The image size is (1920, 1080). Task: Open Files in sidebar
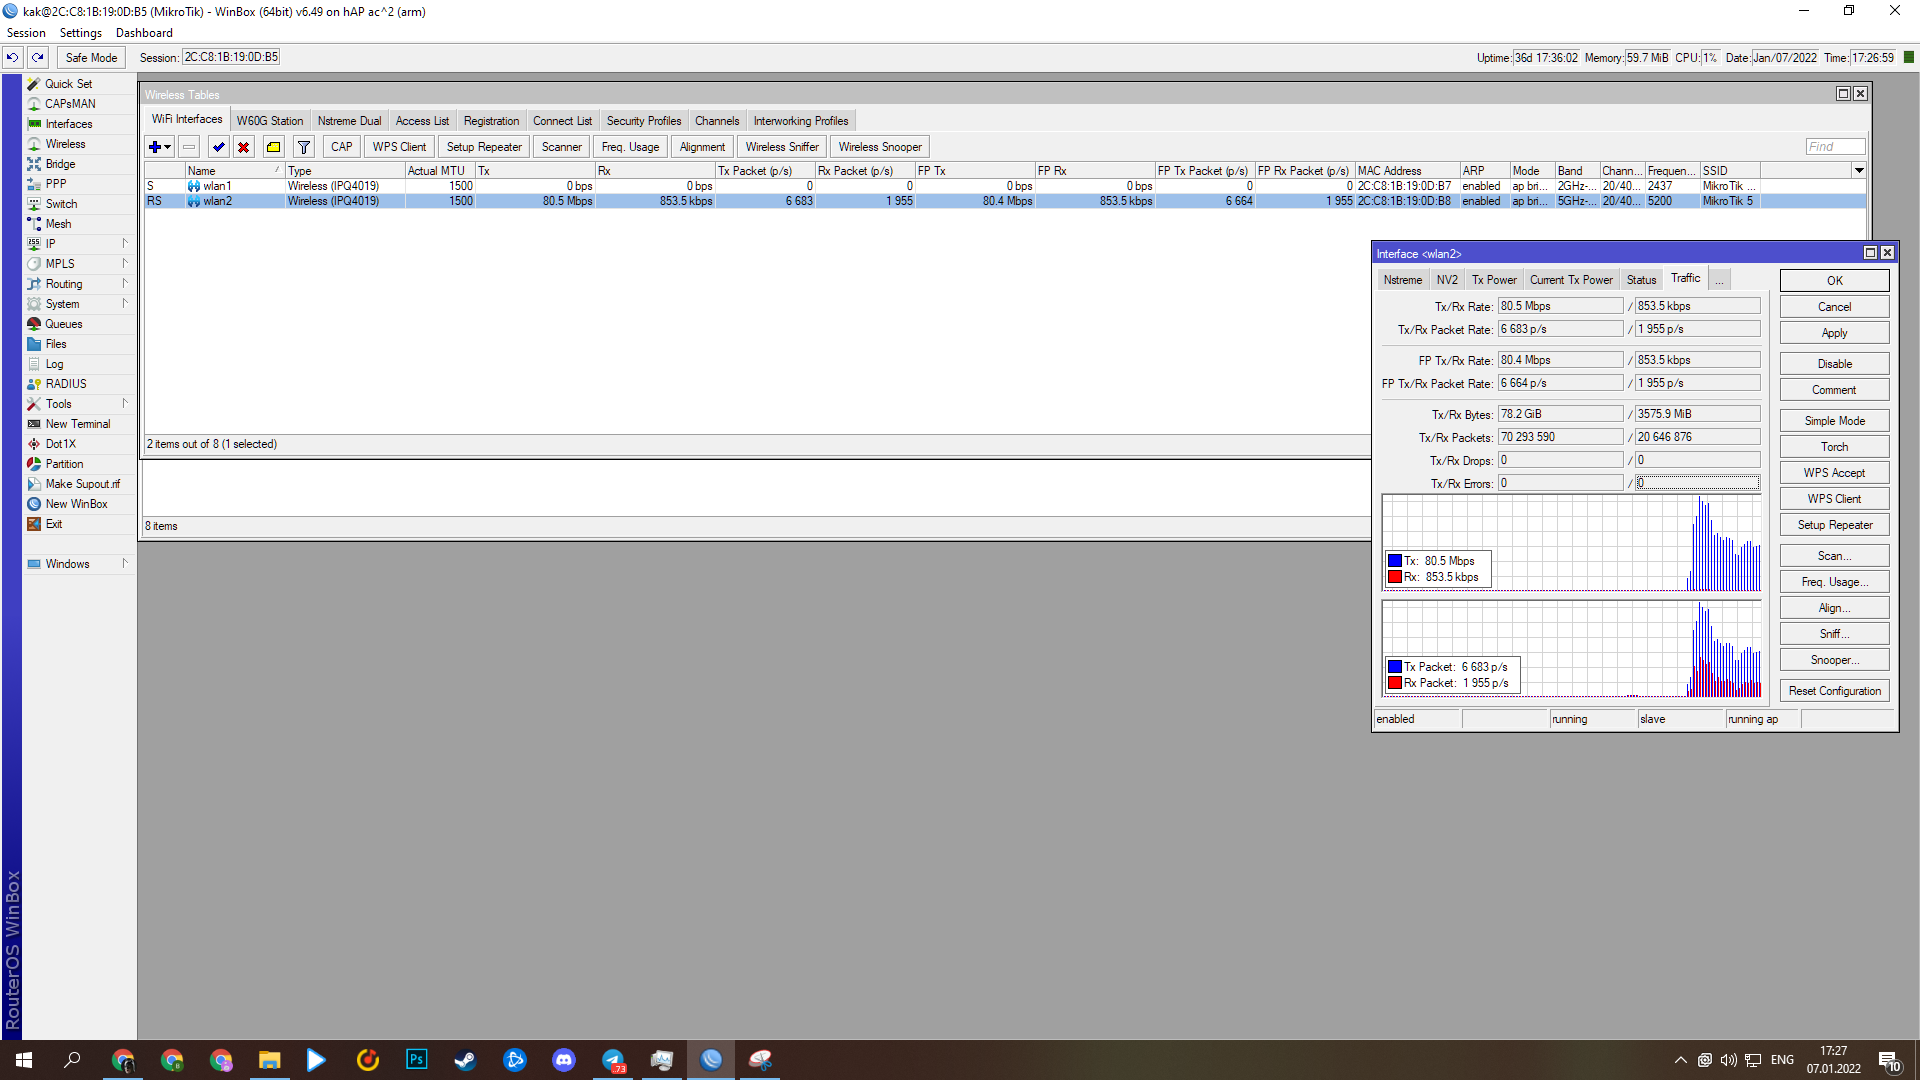[x=56, y=344]
